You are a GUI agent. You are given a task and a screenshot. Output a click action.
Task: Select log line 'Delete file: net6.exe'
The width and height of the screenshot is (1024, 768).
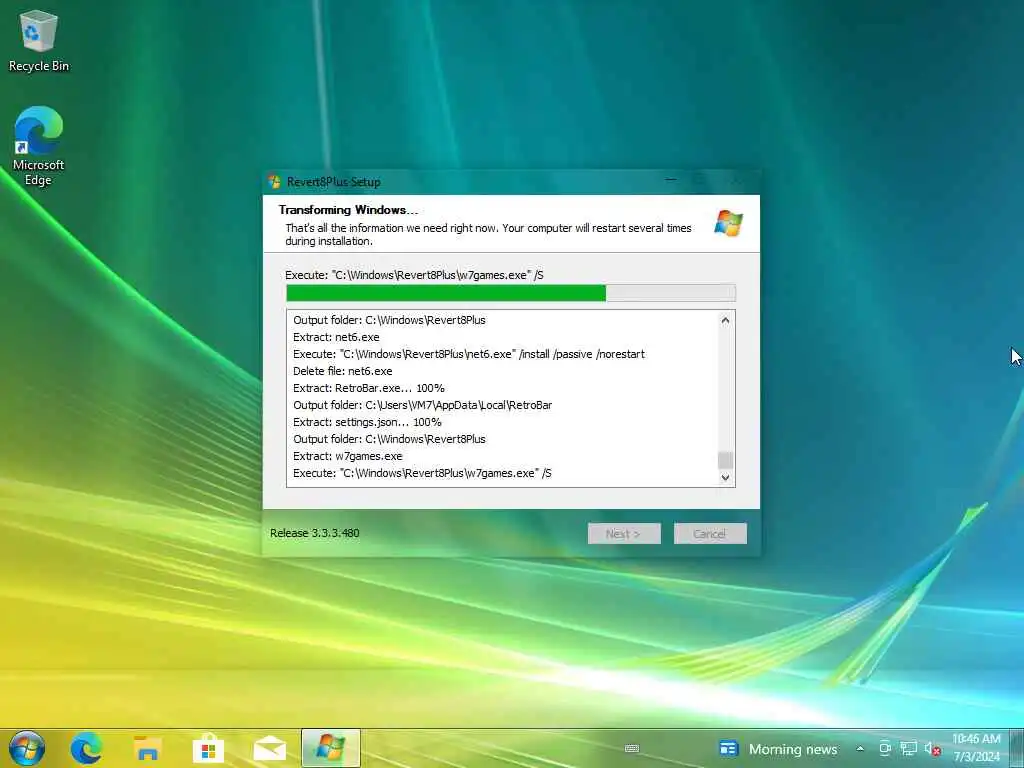[x=343, y=371]
